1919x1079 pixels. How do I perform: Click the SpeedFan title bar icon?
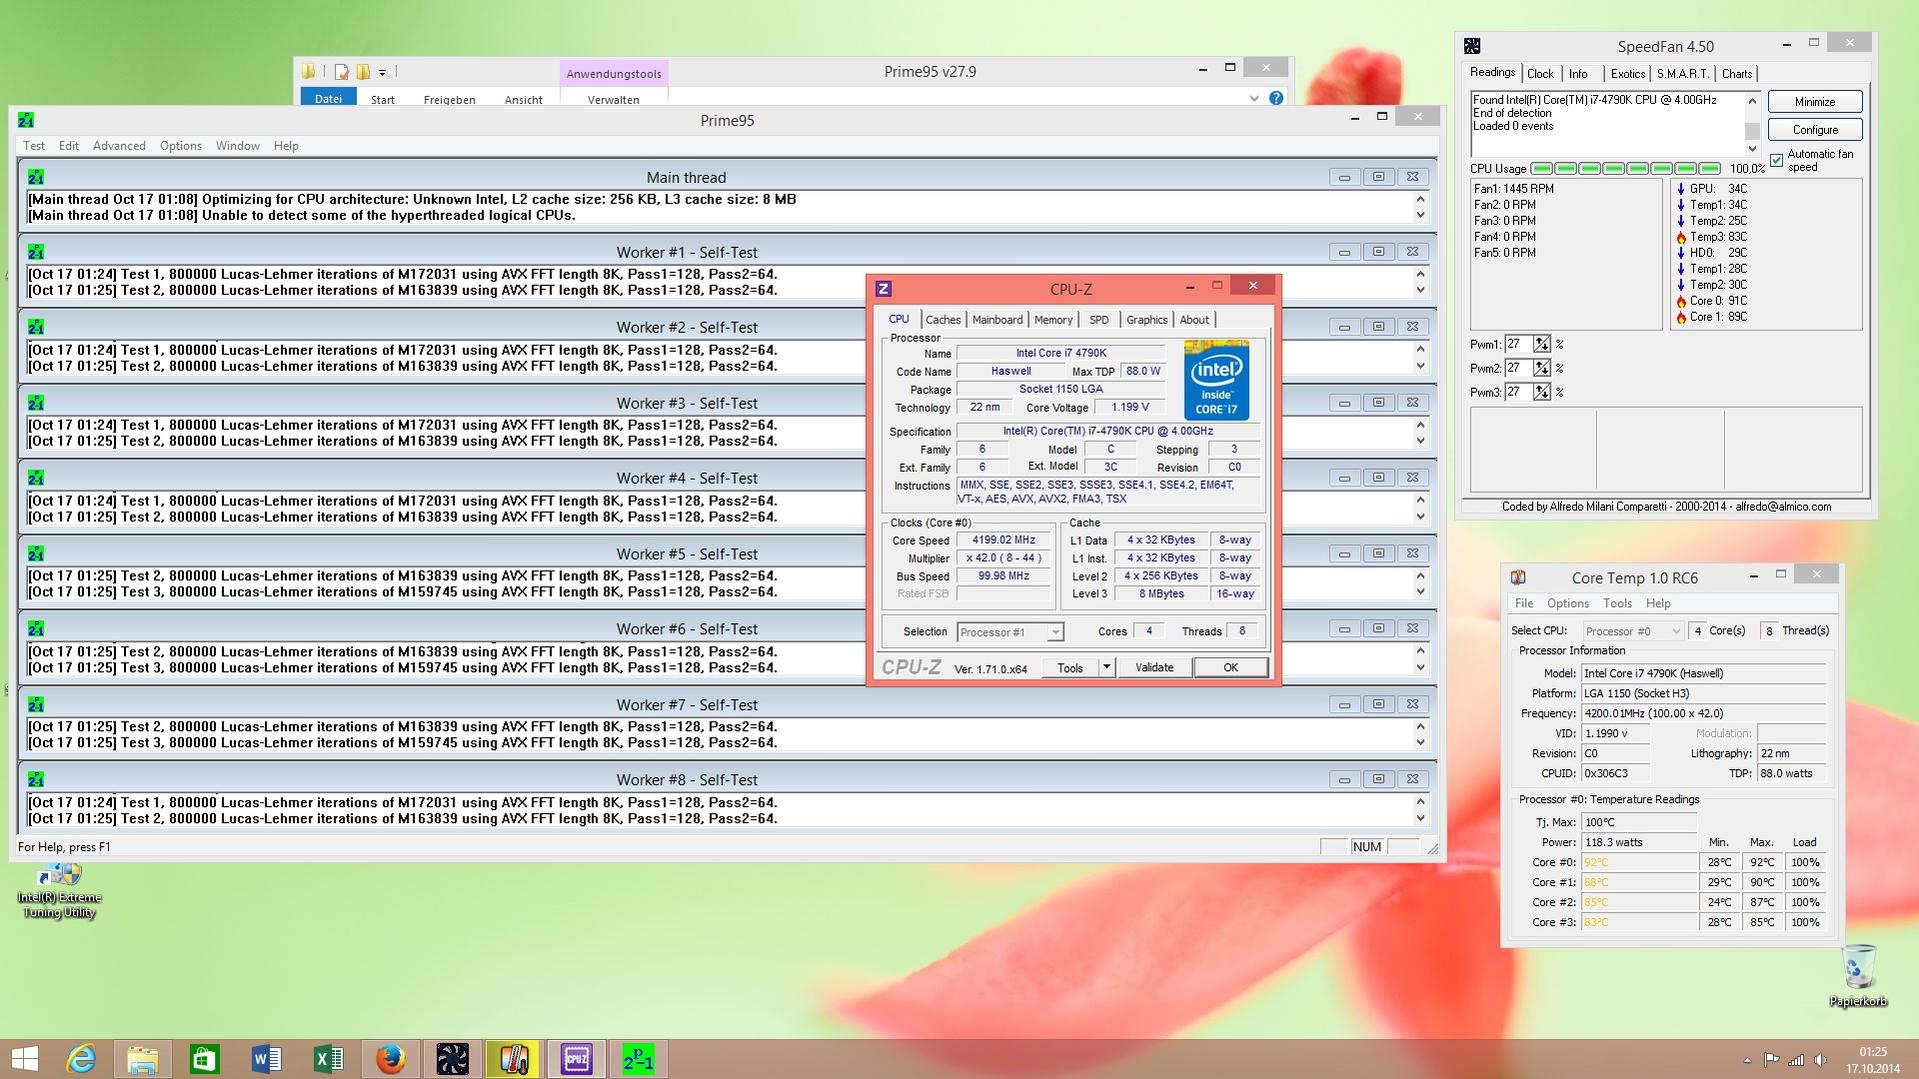pyautogui.click(x=1472, y=46)
